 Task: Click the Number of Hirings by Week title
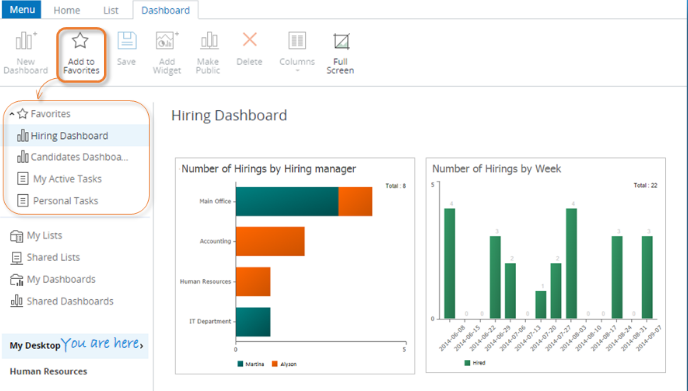[496, 169]
